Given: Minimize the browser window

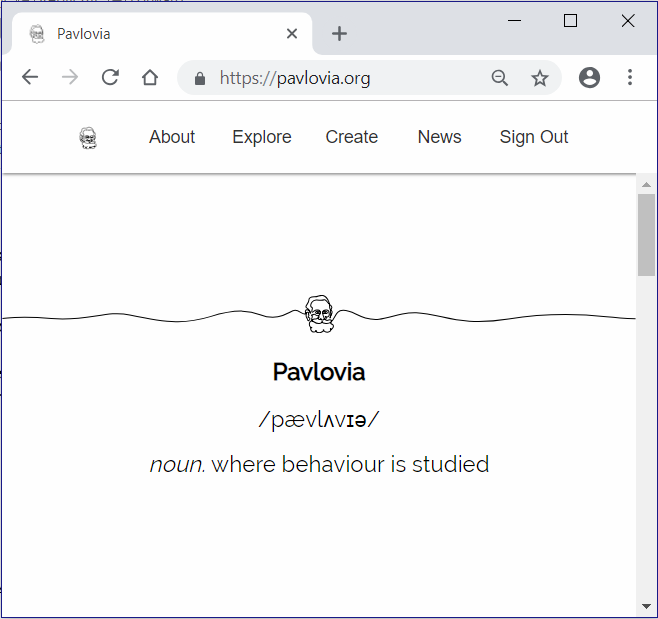Looking at the screenshot, I should [x=514, y=20].
